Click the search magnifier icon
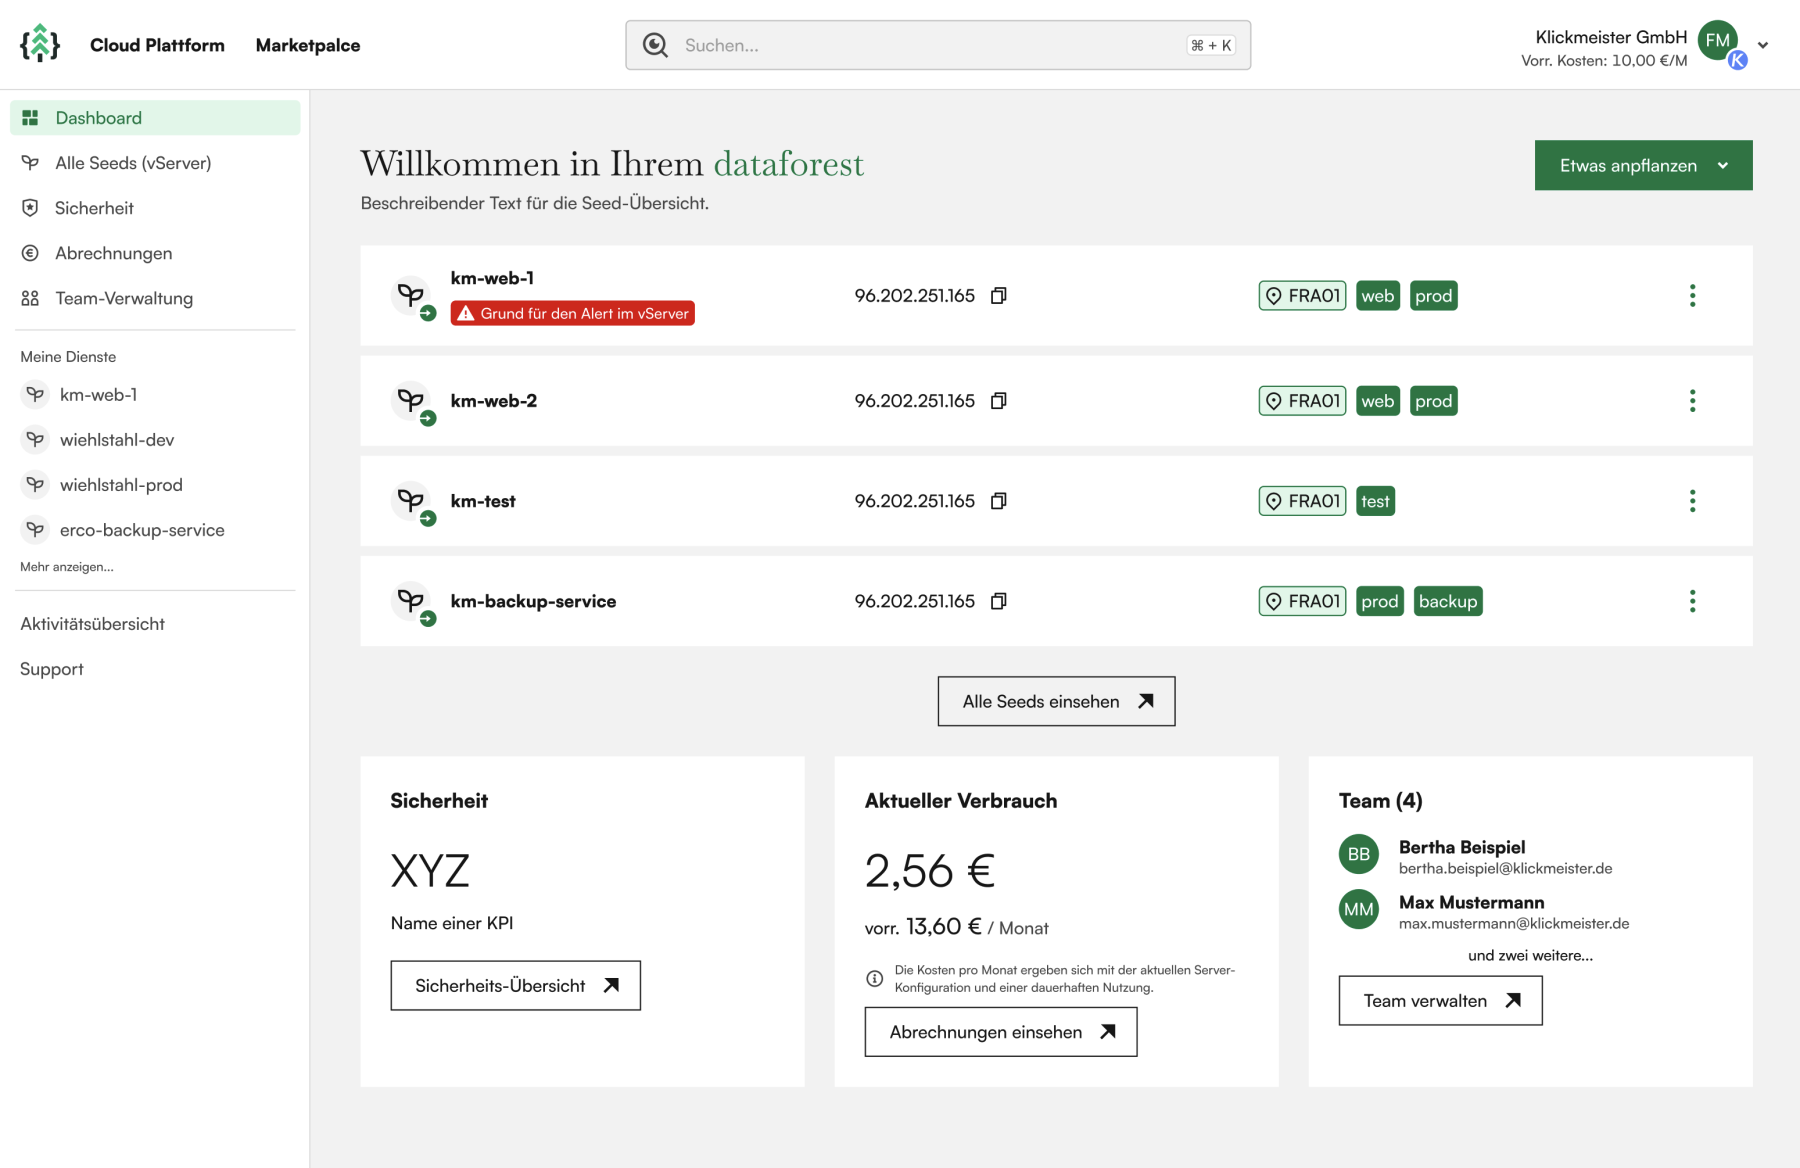Viewport: 1800px width, 1168px height. [655, 45]
